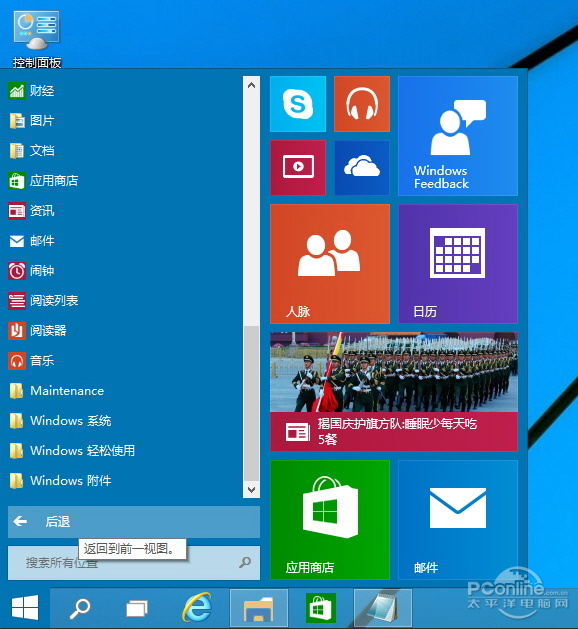Open the 文档 documents folder
The width and height of the screenshot is (578, 629).
tap(31, 150)
